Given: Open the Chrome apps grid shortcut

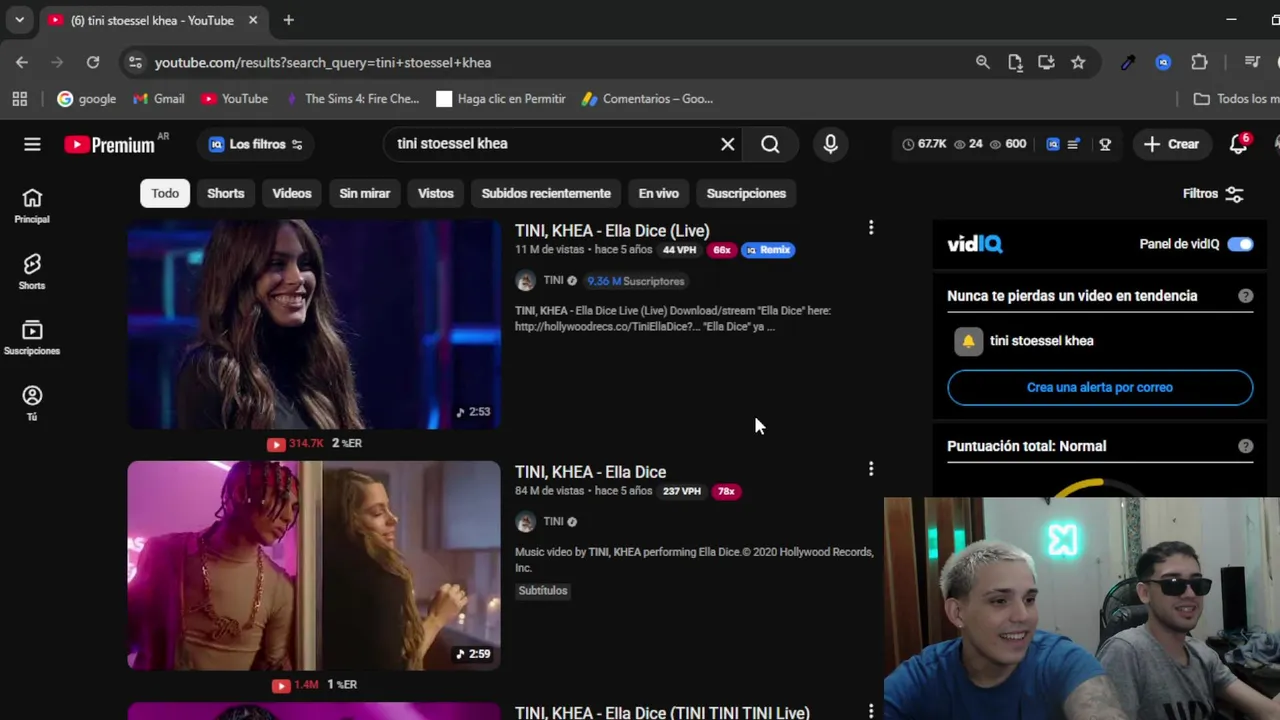Looking at the screenshot, I should [x=19, y=99].
